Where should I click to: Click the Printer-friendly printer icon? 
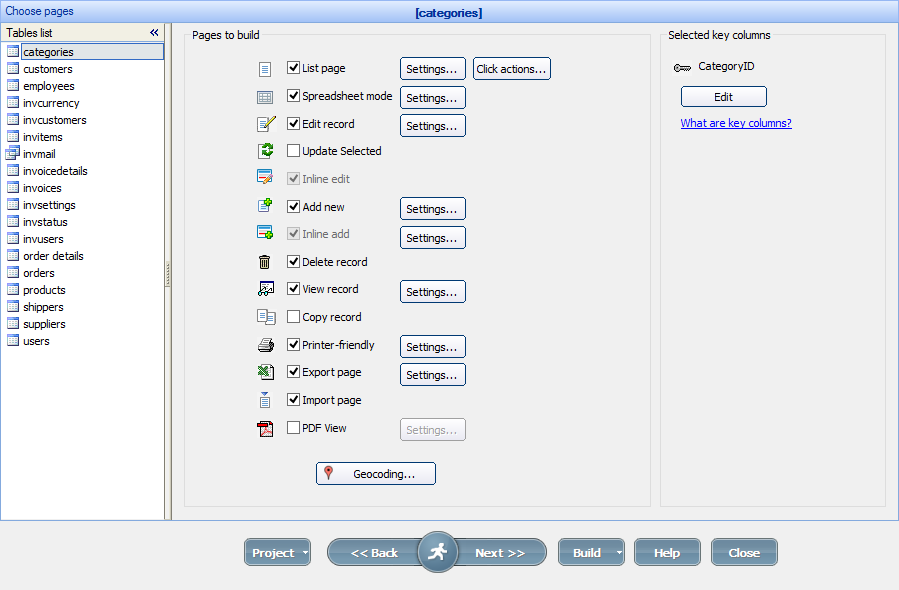point(265,345)
